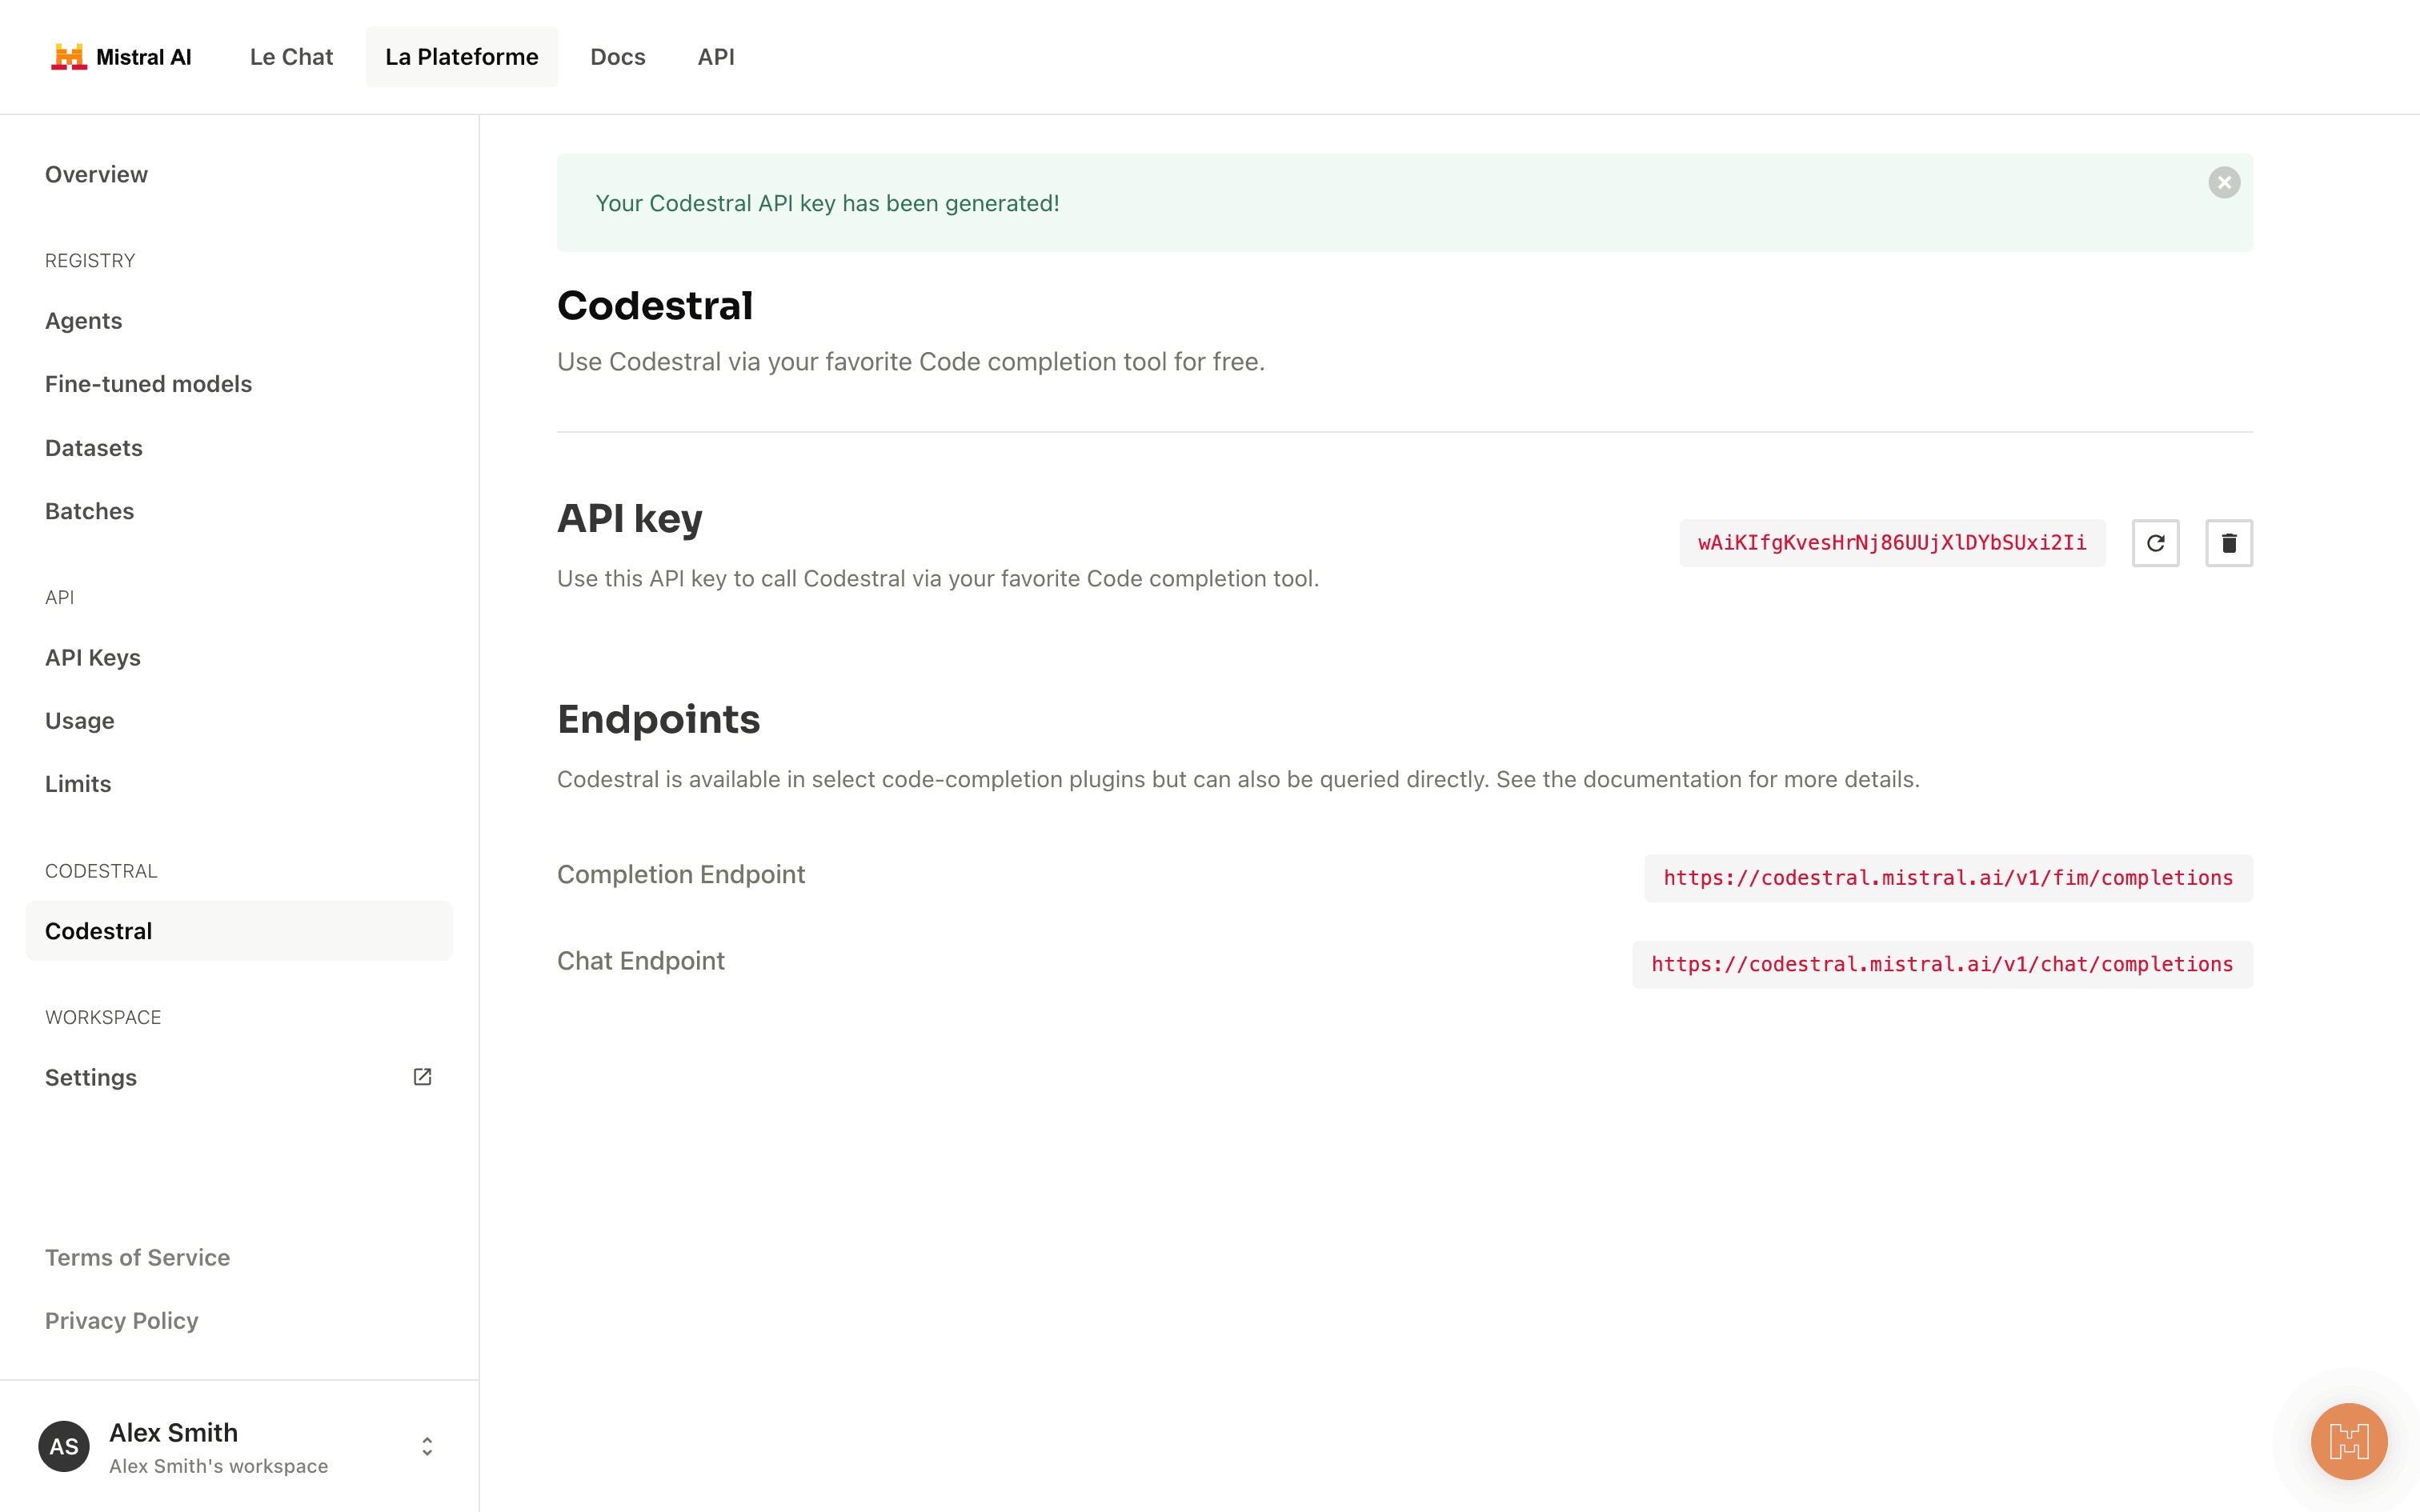Click the generated API key string

(1892, 543)
